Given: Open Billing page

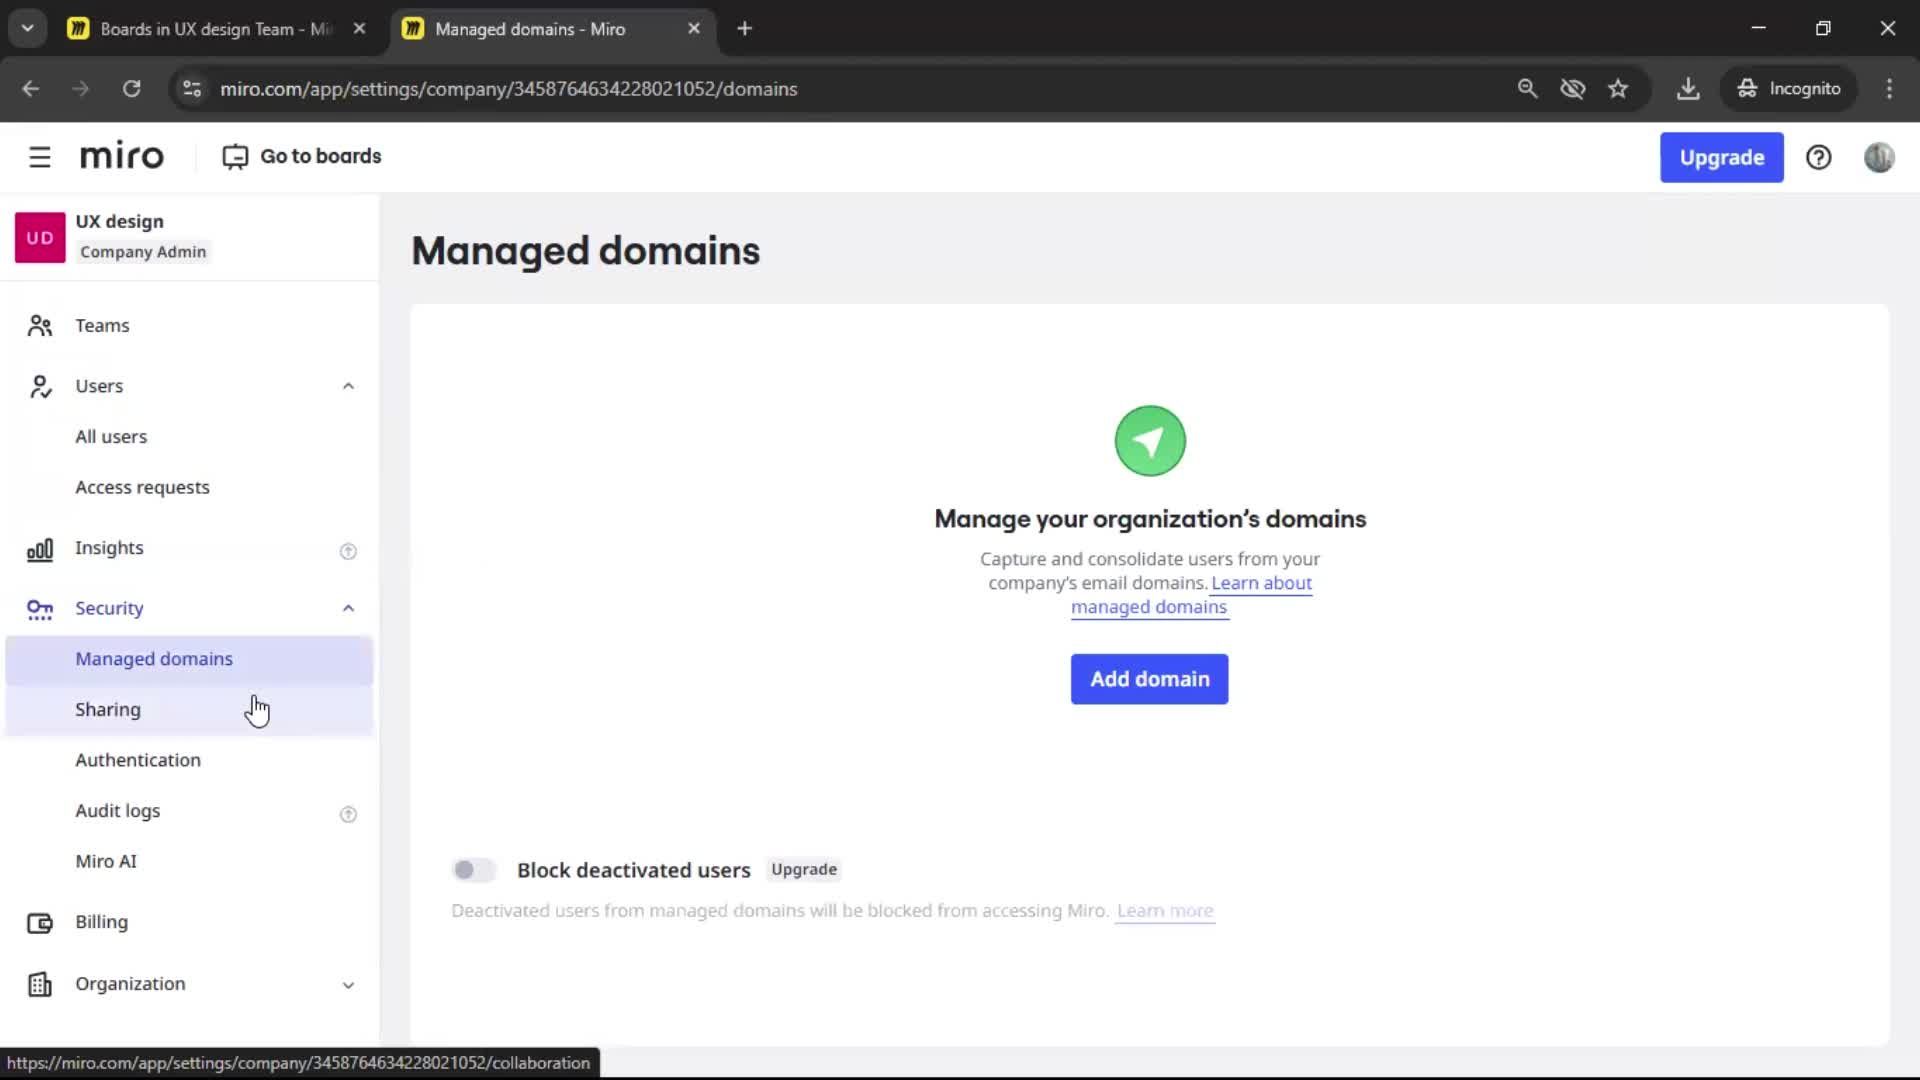Looking at the screenshot, I should click(x=190, y=922).
